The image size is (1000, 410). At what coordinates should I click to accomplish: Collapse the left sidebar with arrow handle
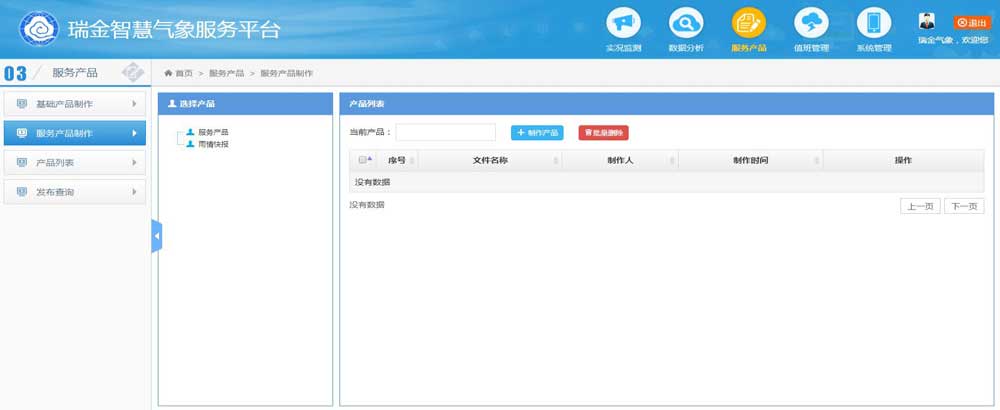coord(156,236)
